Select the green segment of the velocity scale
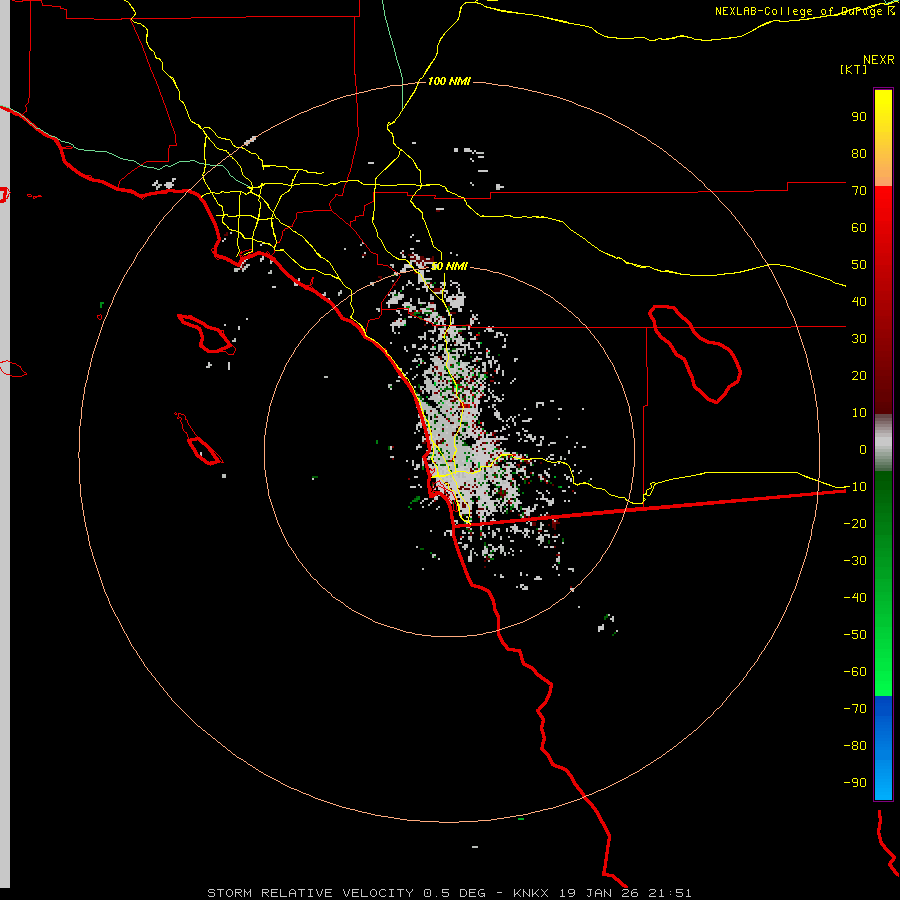 tap(883, 583)
